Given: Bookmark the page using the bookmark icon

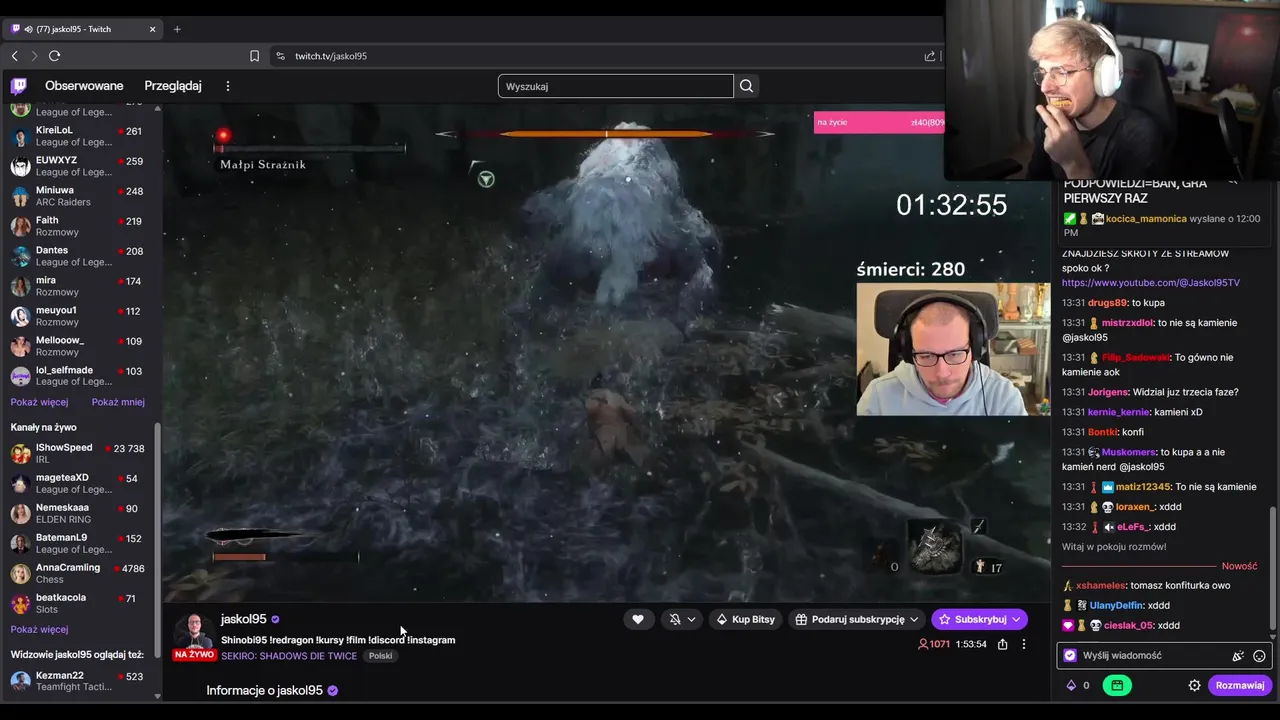Looking at the screenshot, I should click(254, 56).
